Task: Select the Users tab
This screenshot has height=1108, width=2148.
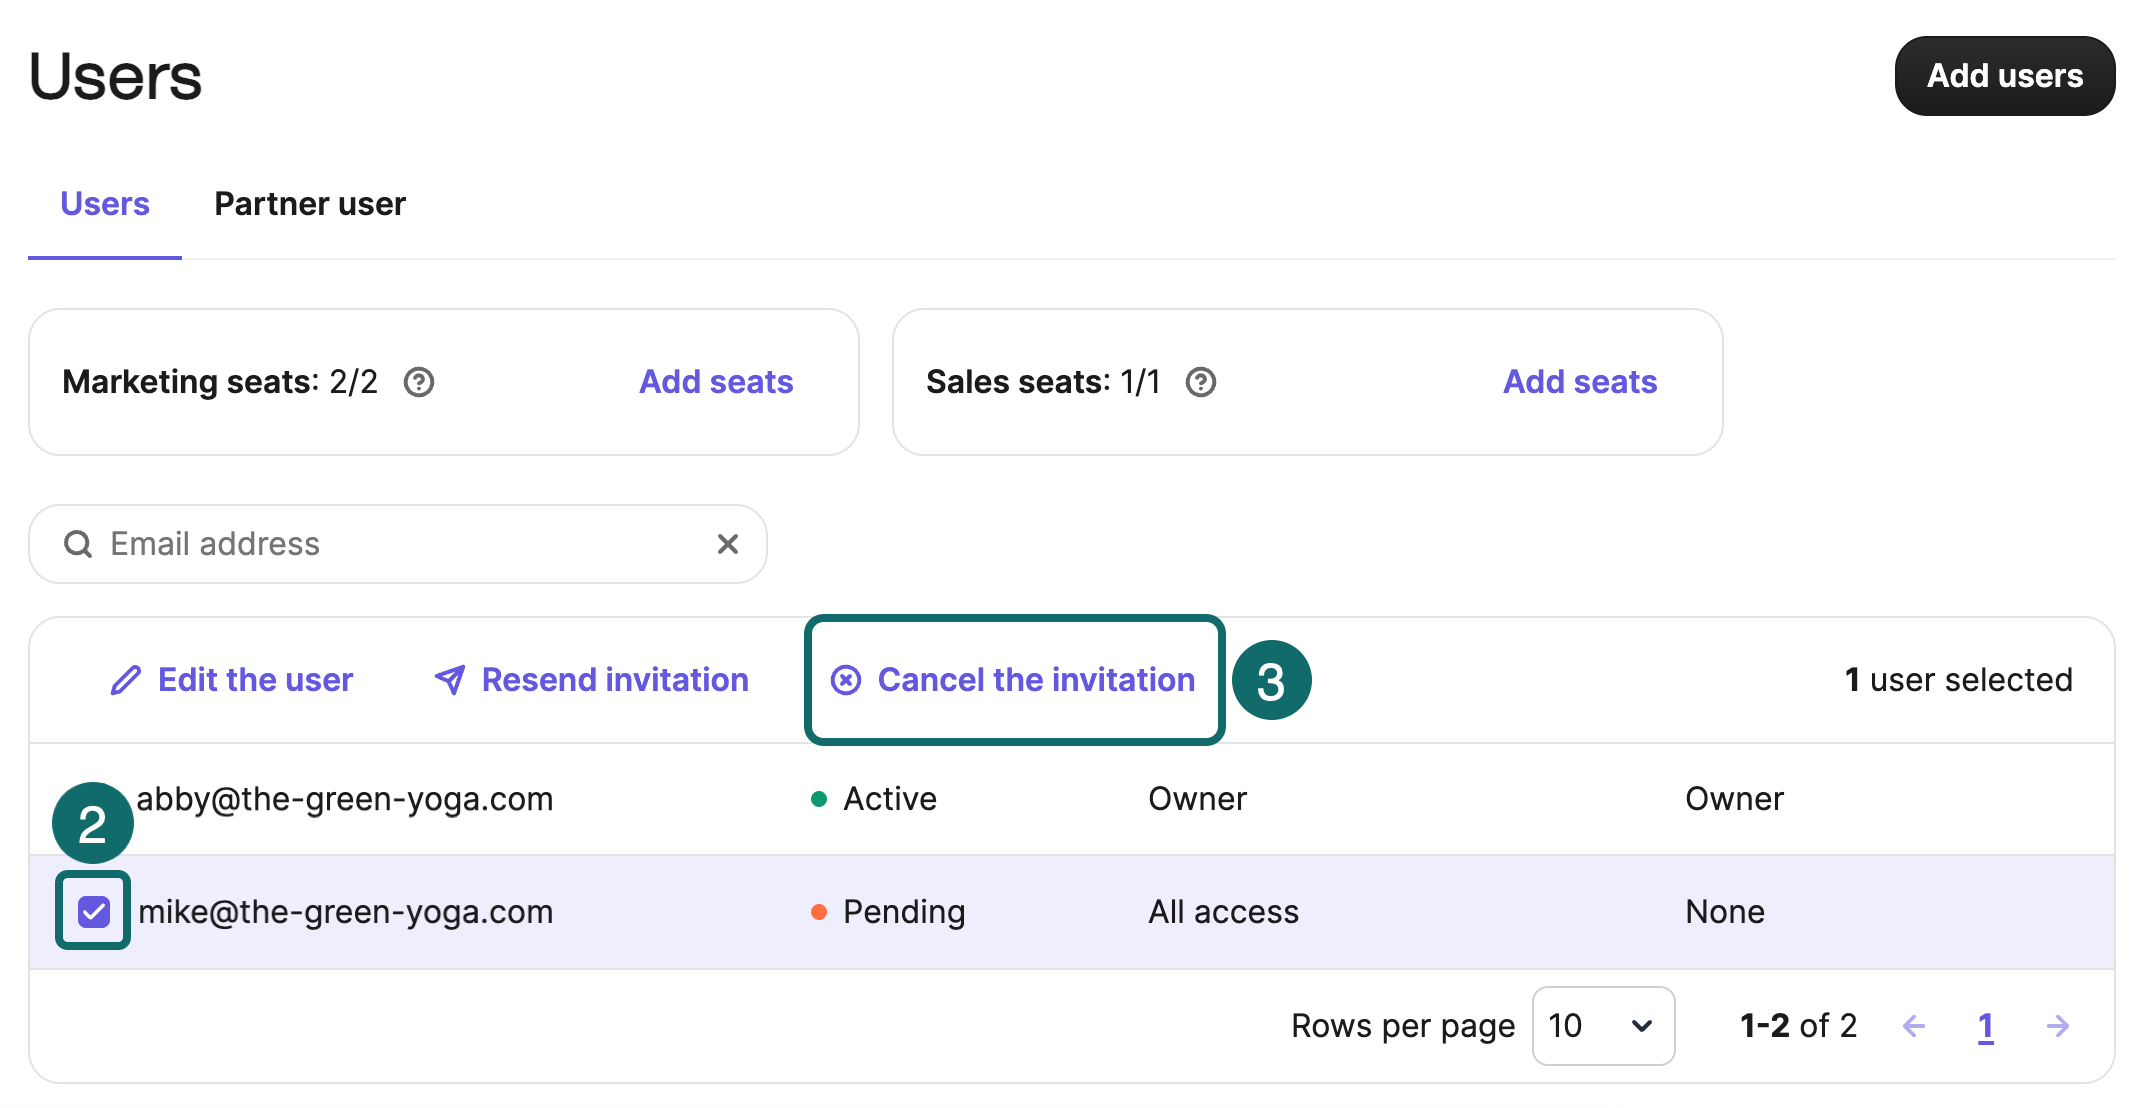Action: click(105, 203)
